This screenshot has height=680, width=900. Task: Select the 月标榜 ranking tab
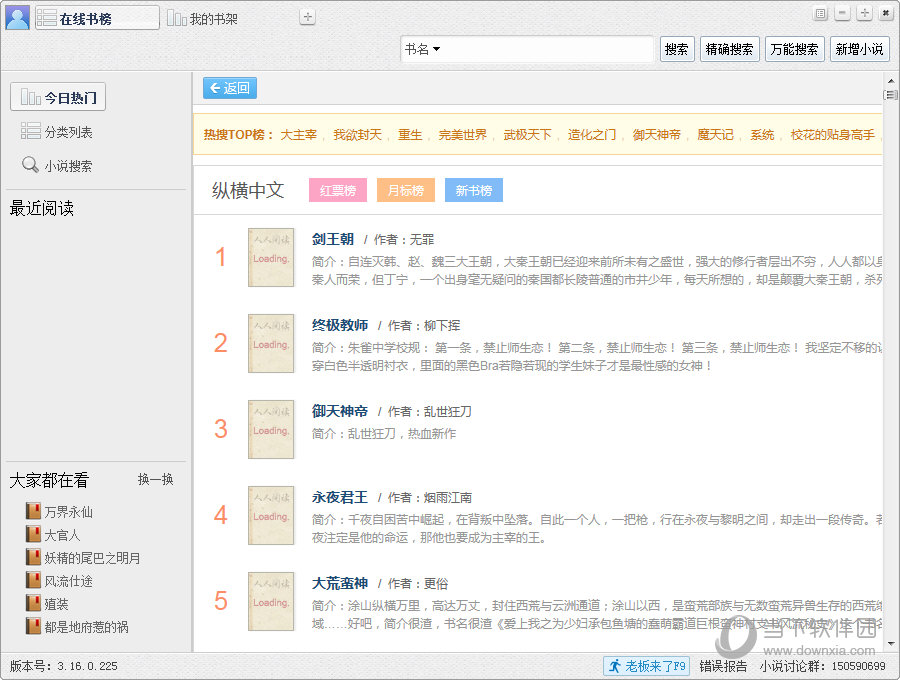406,190
